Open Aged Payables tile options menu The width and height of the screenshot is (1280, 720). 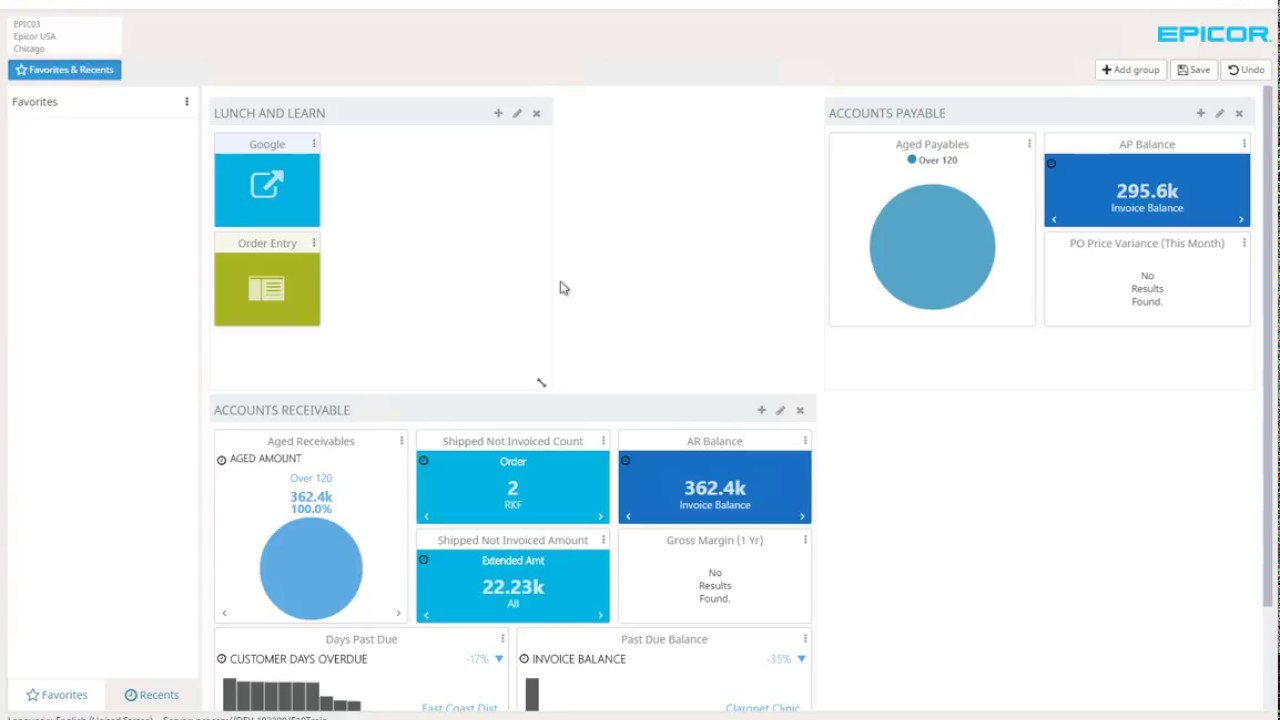(1029, 144)
